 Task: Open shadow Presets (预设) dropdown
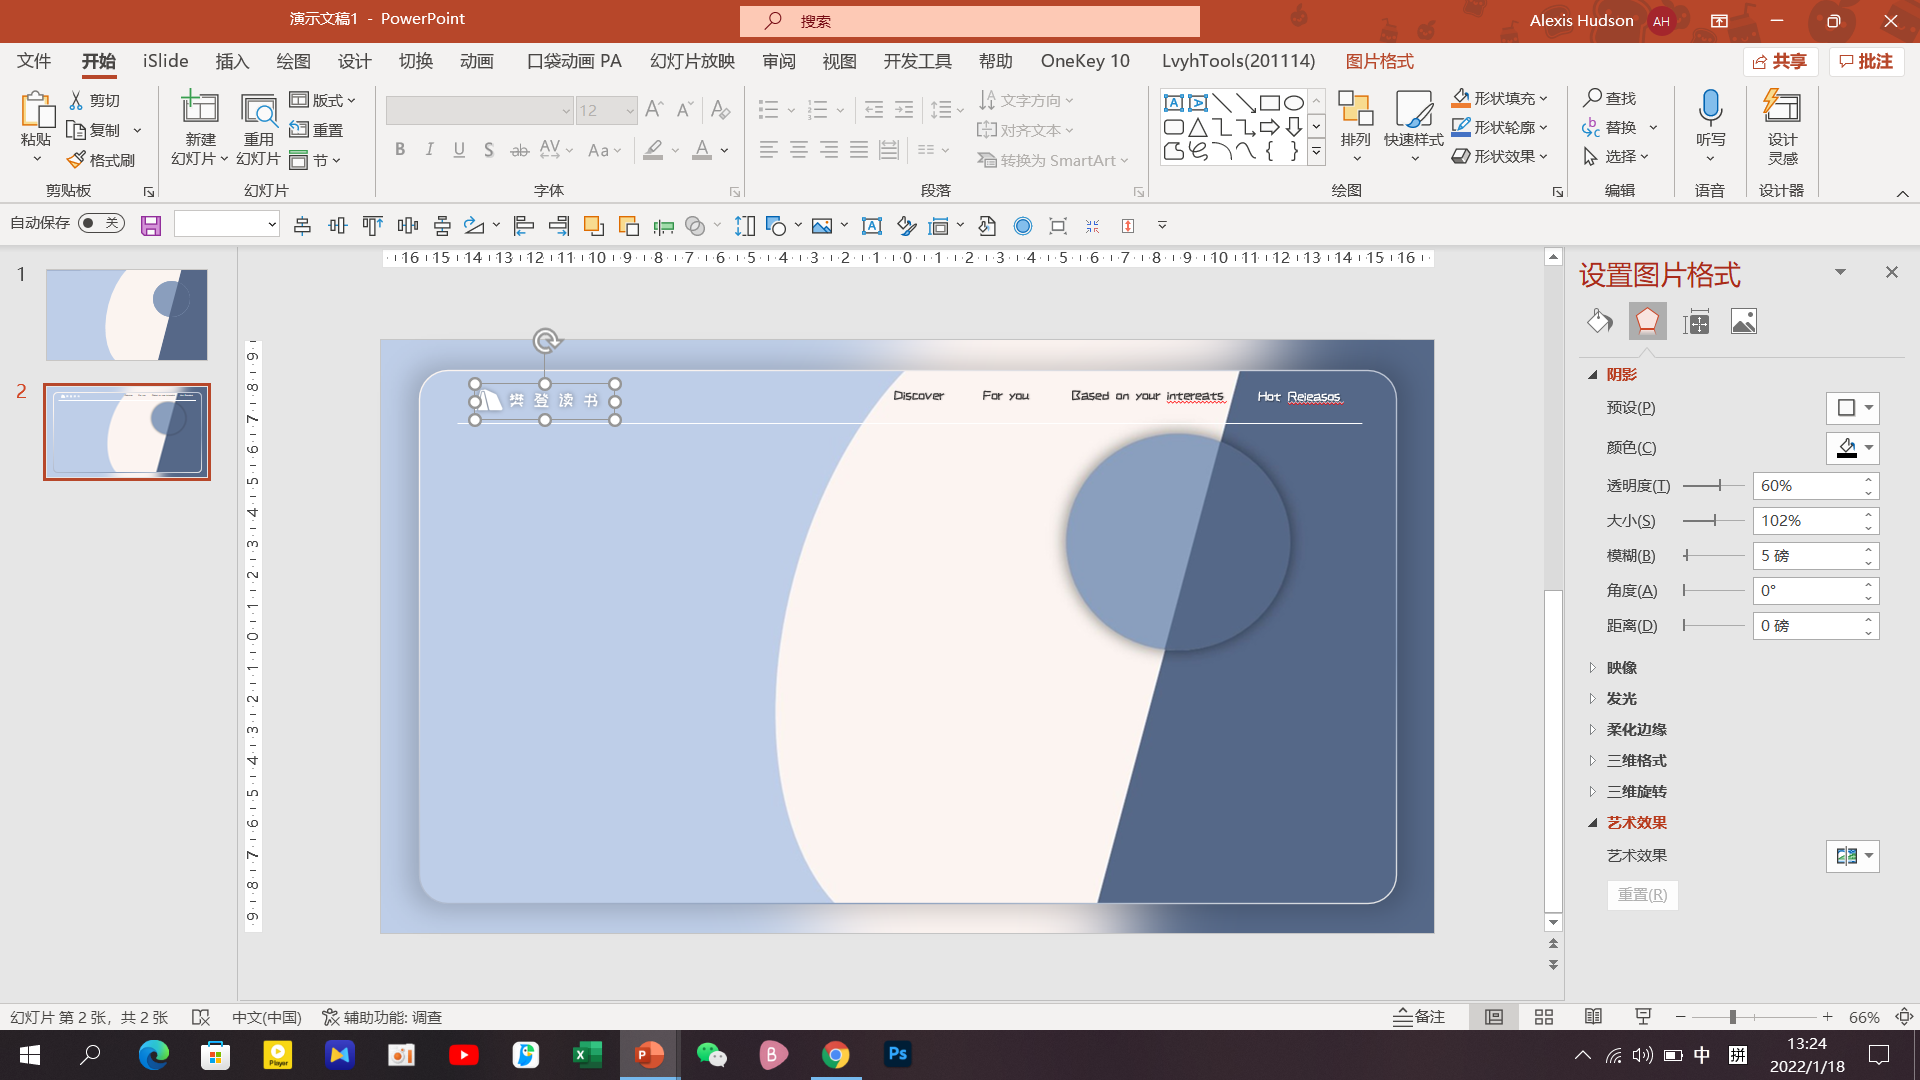coord(1853,408)
